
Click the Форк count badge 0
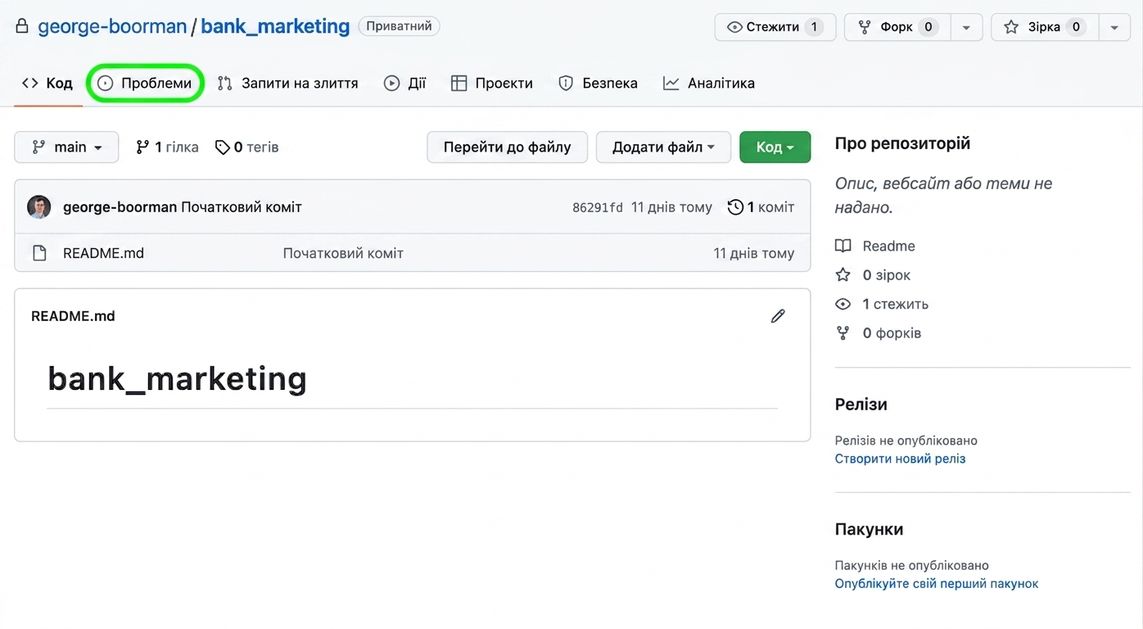[928, 27]
